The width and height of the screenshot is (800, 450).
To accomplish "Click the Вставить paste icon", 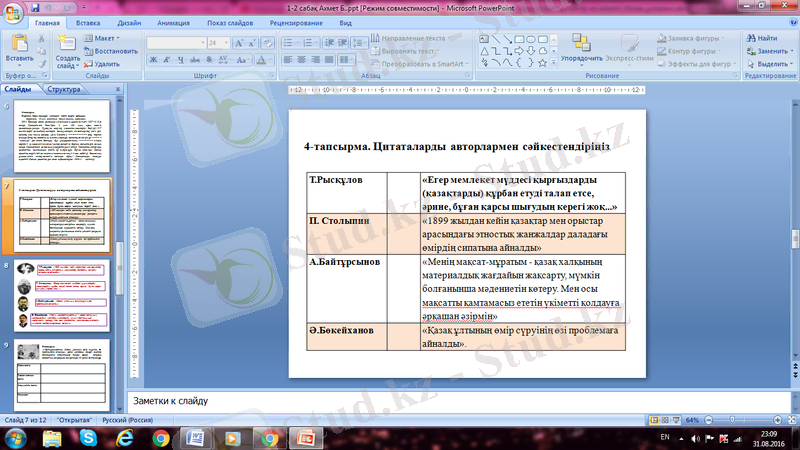I will [x=18, y=45].
